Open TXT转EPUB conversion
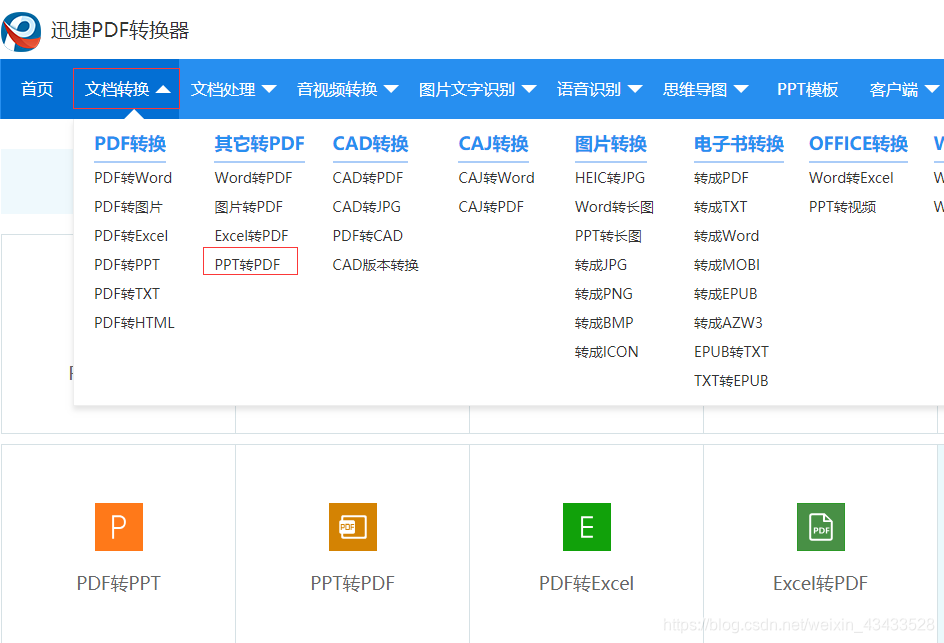Image resolution: width=944 pixels, height=643 pixels. coord(731,381)
